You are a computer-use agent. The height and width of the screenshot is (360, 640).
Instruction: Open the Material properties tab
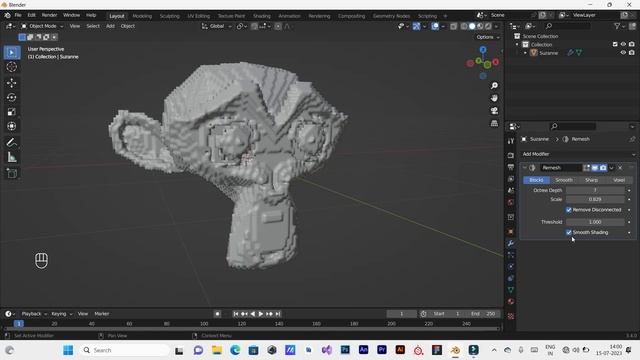pyautogui.click(x=511, y=301)
